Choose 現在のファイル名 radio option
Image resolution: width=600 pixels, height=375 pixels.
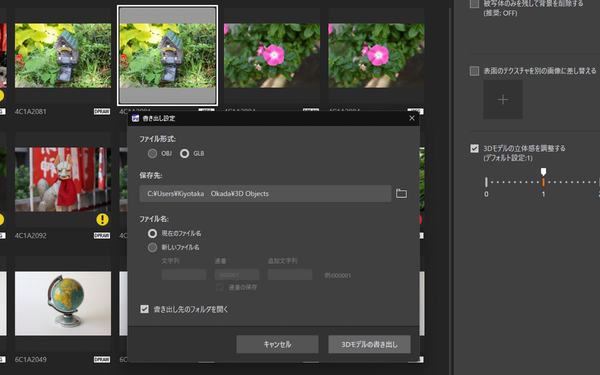[x=152, y=233]
